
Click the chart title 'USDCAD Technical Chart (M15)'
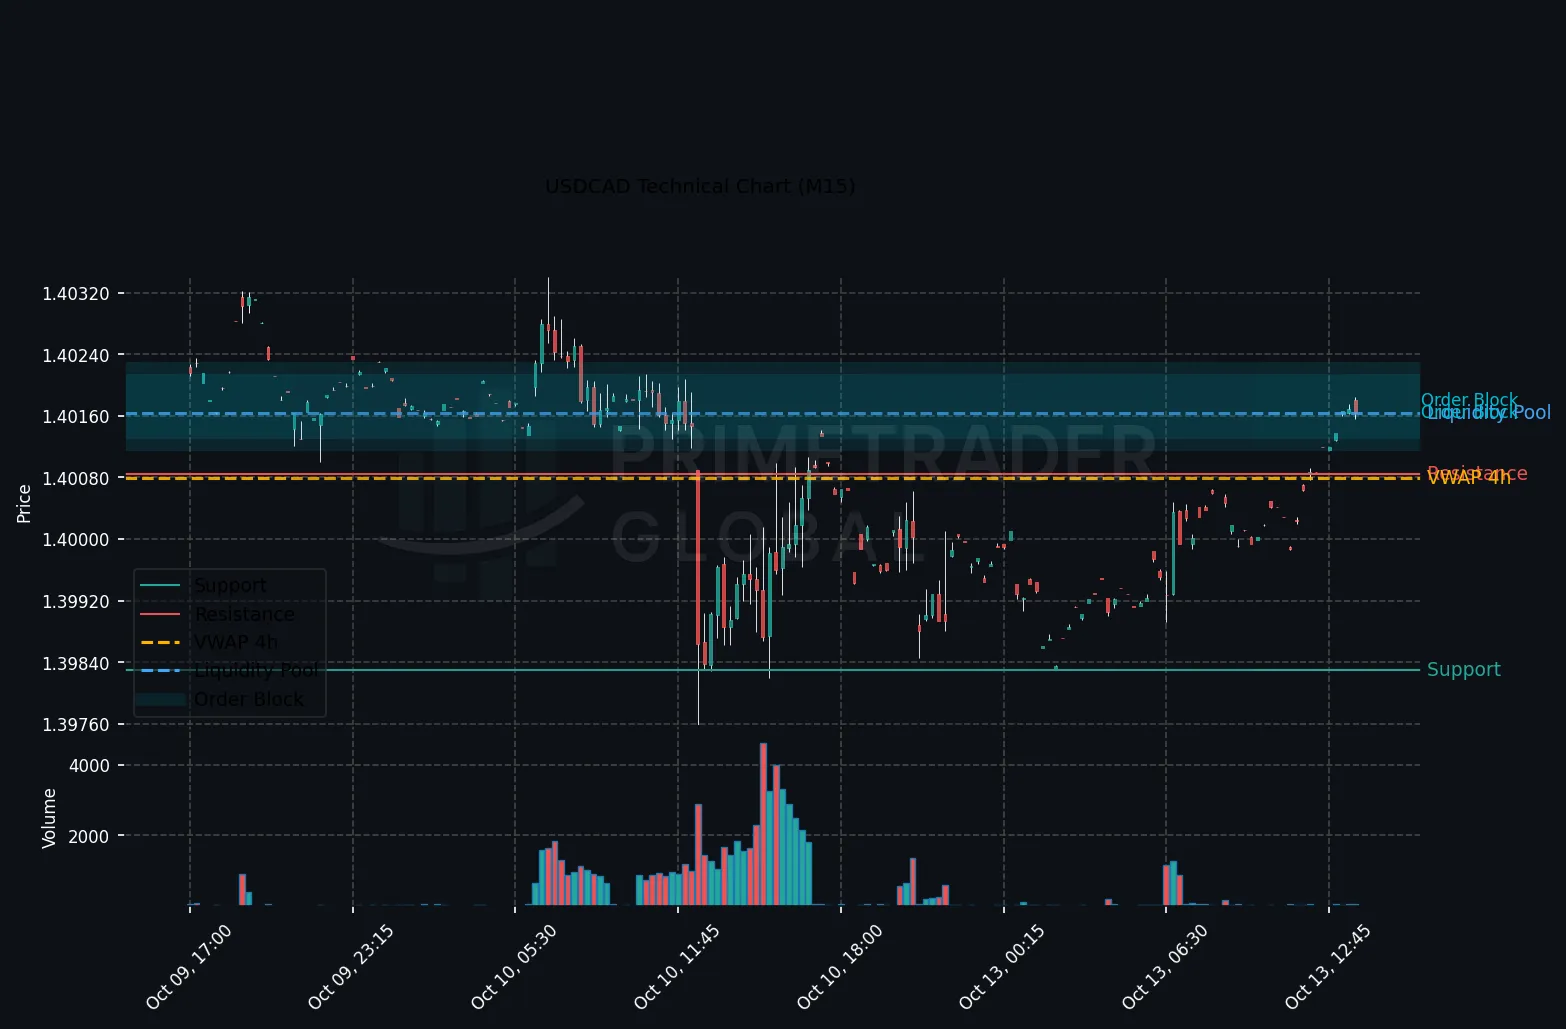pyautogui.click(x=700, y=187)
